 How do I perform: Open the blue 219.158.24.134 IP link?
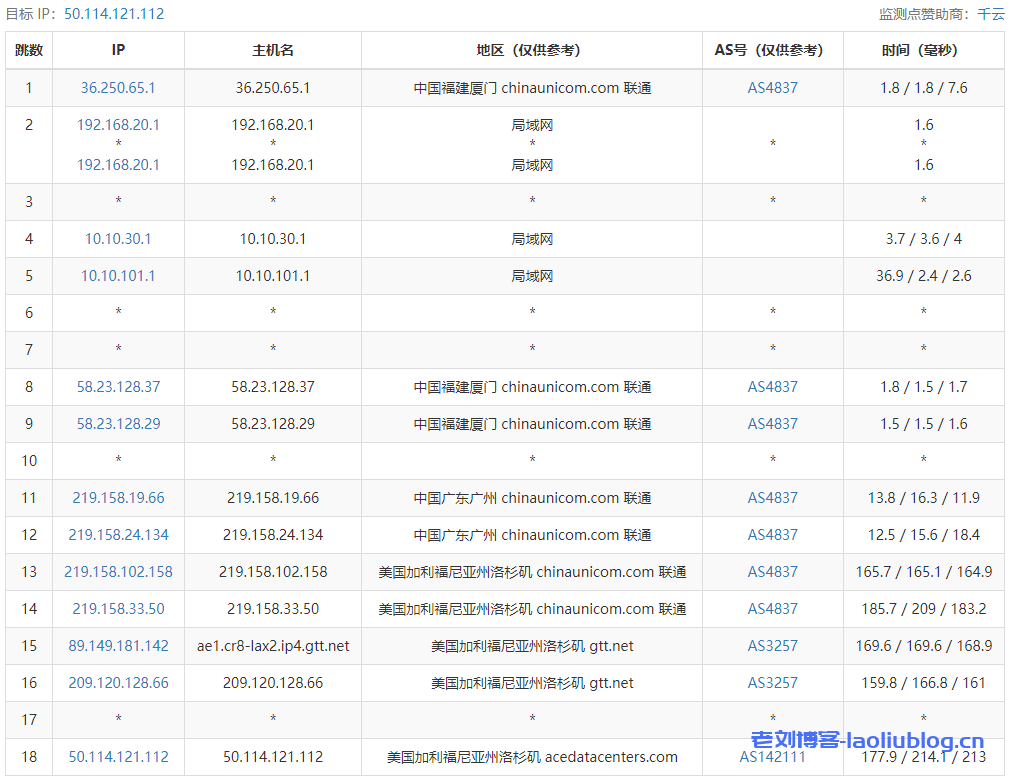tap(118, 535)
